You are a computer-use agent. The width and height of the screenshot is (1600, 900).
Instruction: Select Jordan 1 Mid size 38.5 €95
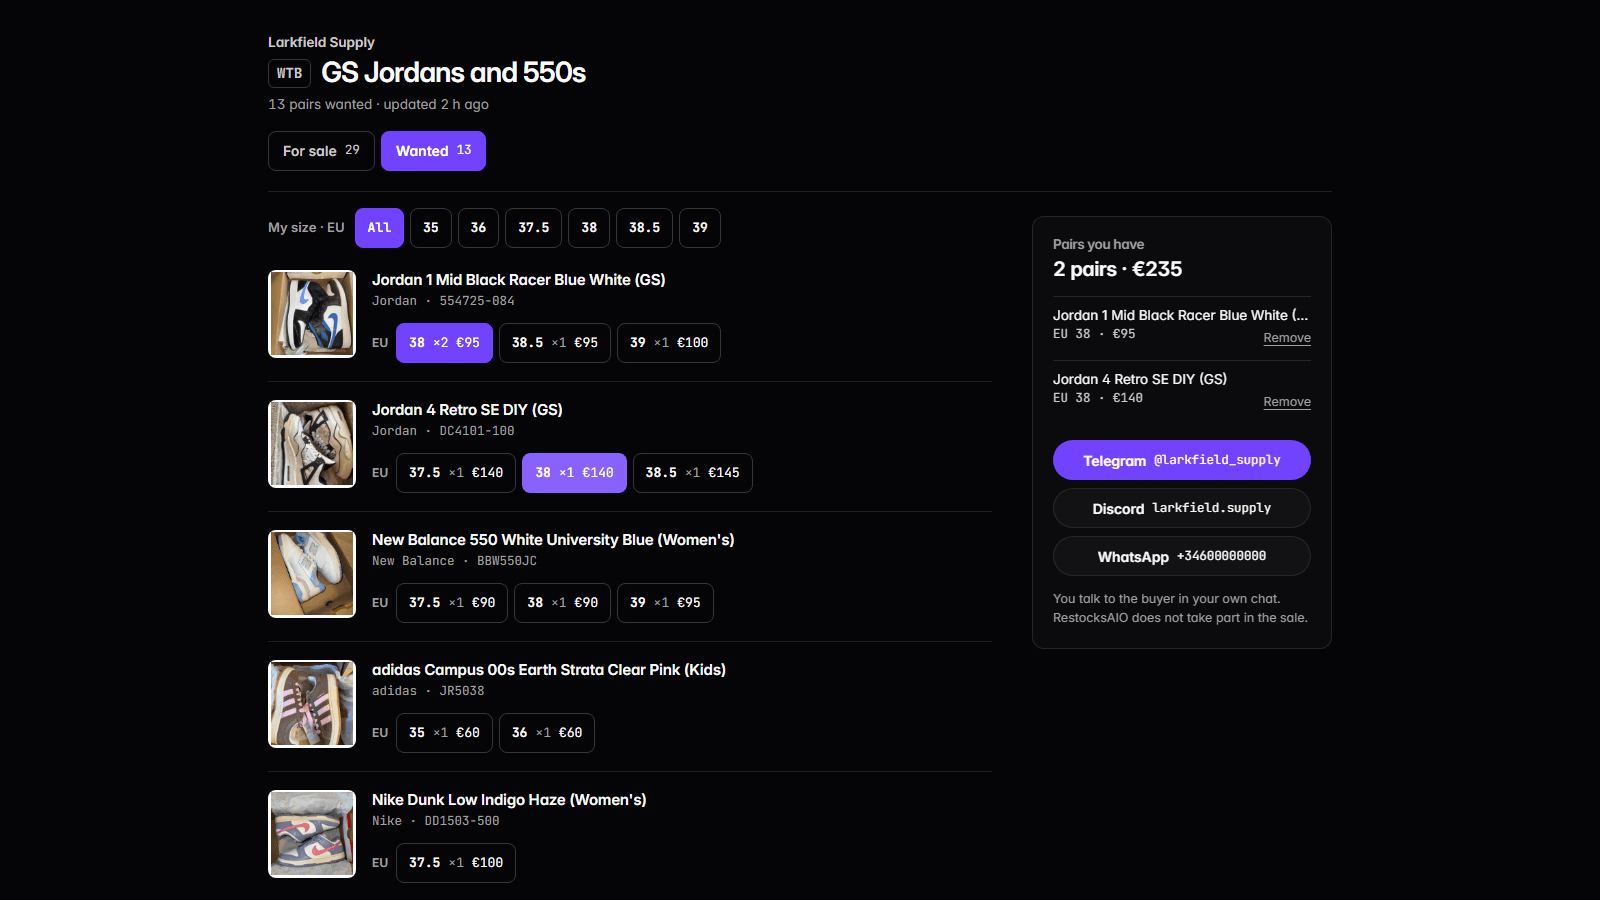click(x=555, y=343)
